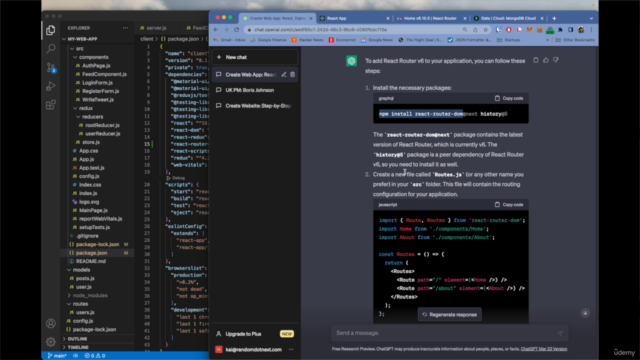The height and width of the screenshot is (360, 640).
Task: Expand the TIMELINE section
Action: [78, 347]
